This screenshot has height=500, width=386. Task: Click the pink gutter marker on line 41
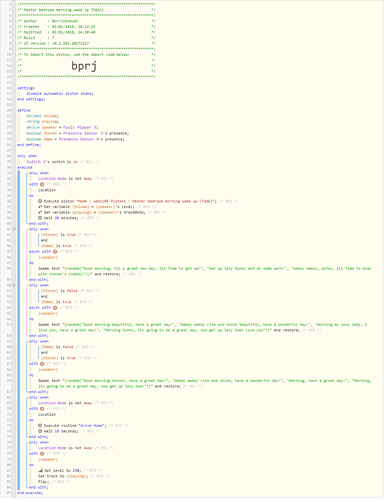[x=14, y=229]
